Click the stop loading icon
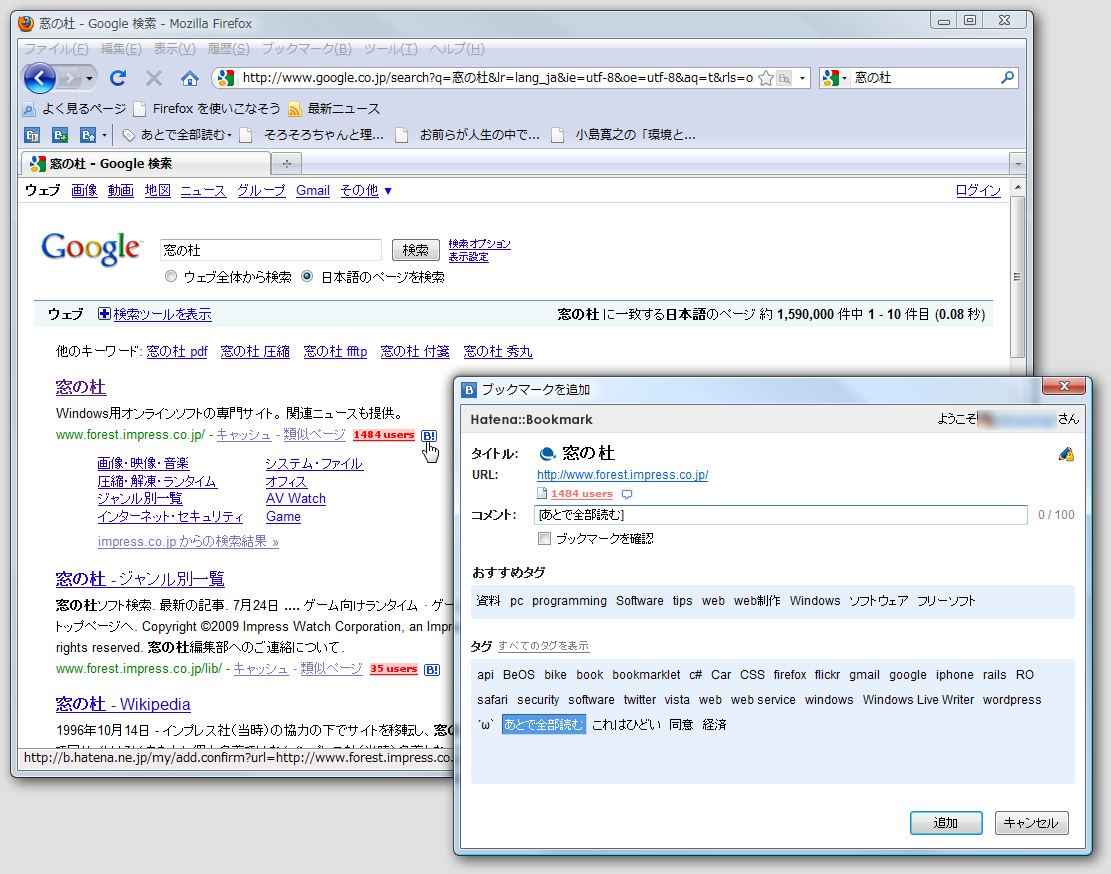 click(x=153, y=77)
